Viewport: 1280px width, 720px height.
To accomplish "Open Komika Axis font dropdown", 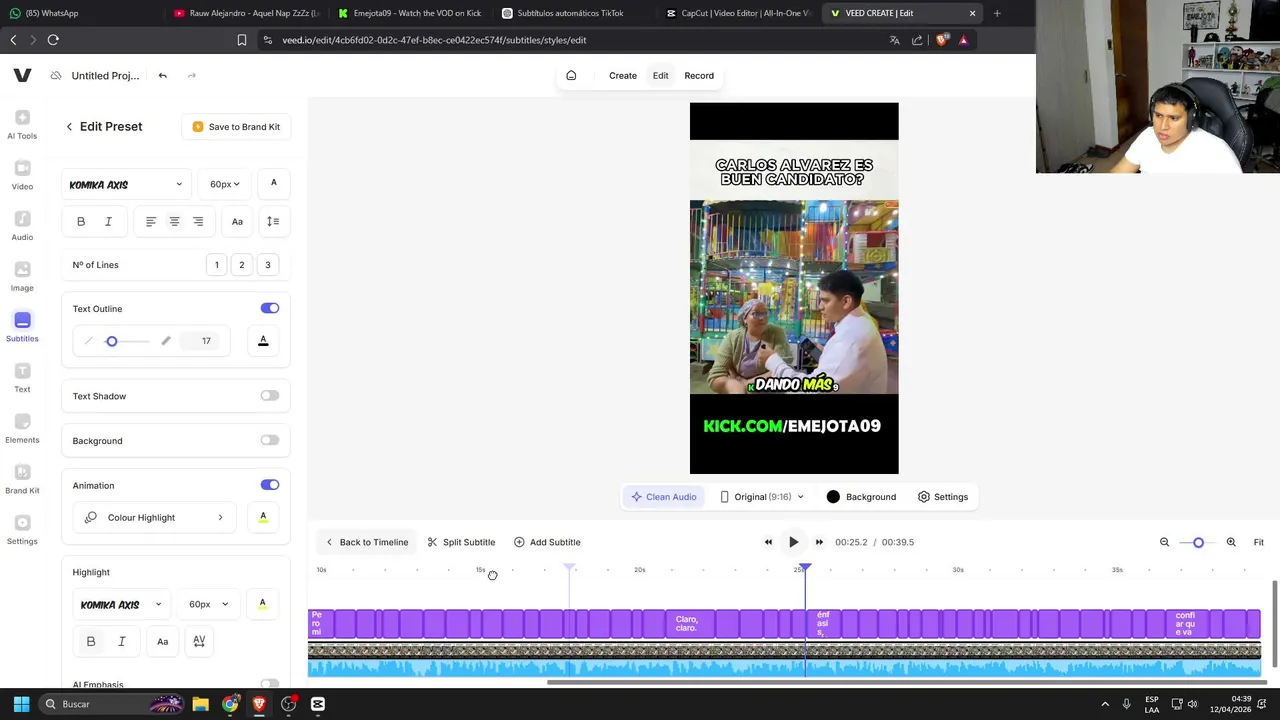I will pos(126,184).
